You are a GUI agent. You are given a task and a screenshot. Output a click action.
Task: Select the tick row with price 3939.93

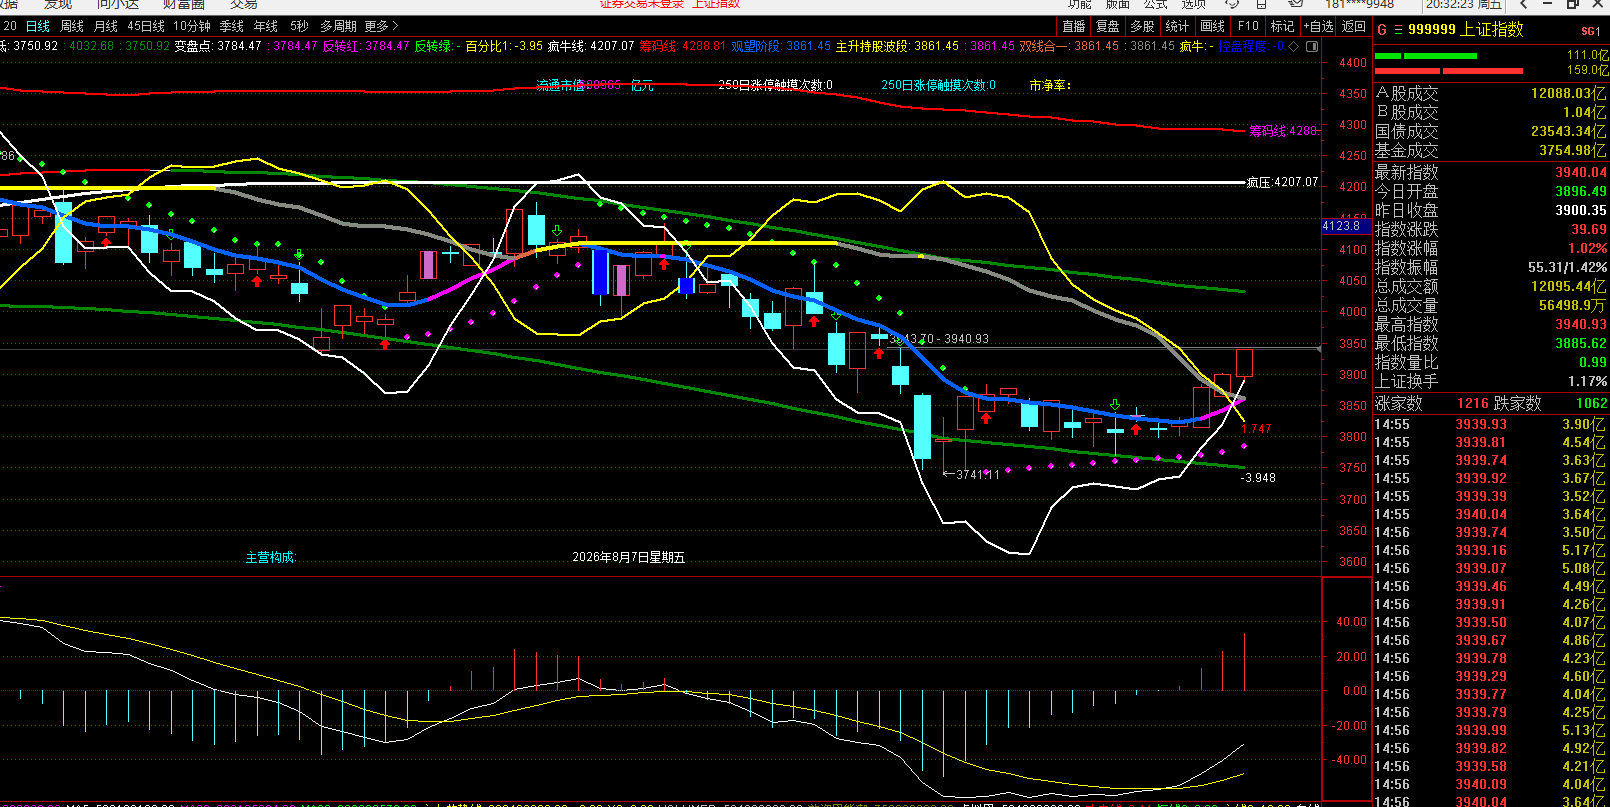point(1490,424)
